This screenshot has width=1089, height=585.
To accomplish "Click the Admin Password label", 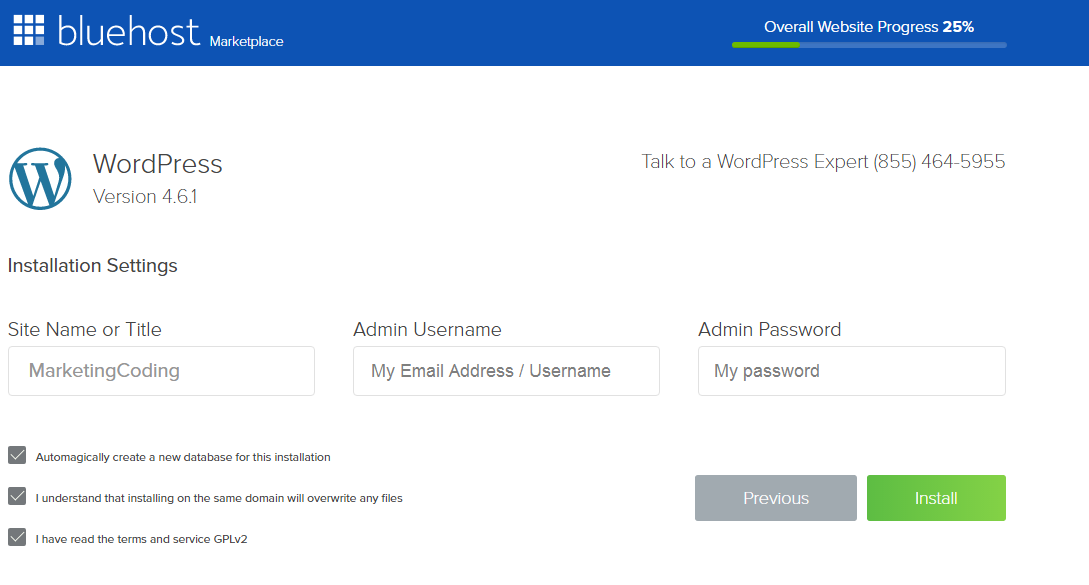I will 770,329.
